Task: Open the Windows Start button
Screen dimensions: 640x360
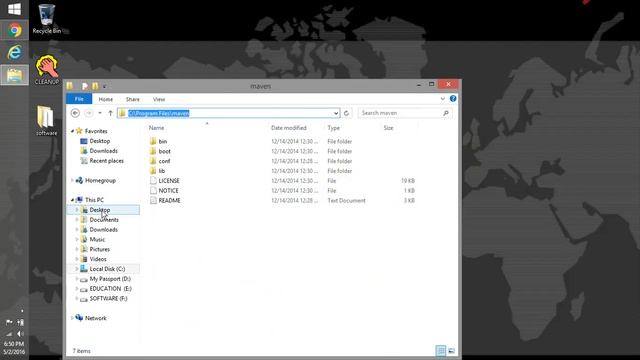Action: (x=14, y=9)
